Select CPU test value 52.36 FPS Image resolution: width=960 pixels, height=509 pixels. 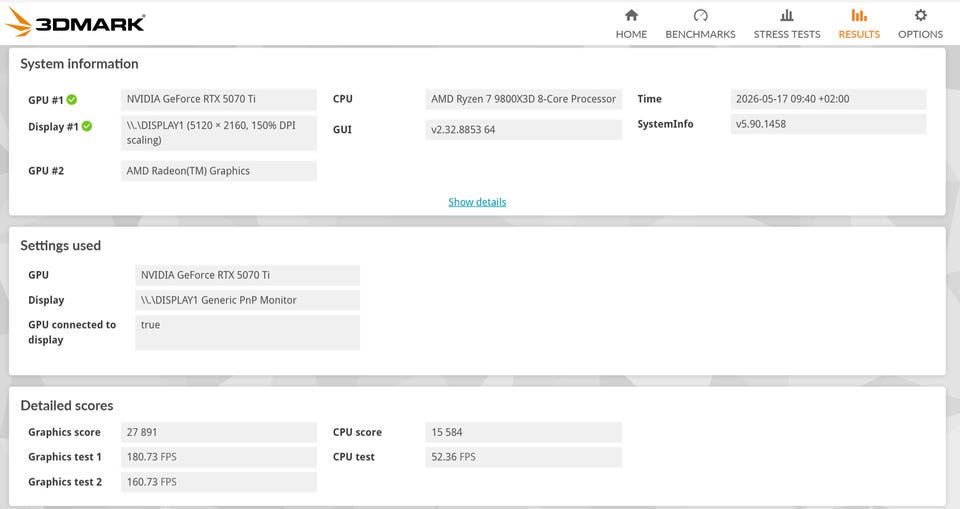coord(523,457)
